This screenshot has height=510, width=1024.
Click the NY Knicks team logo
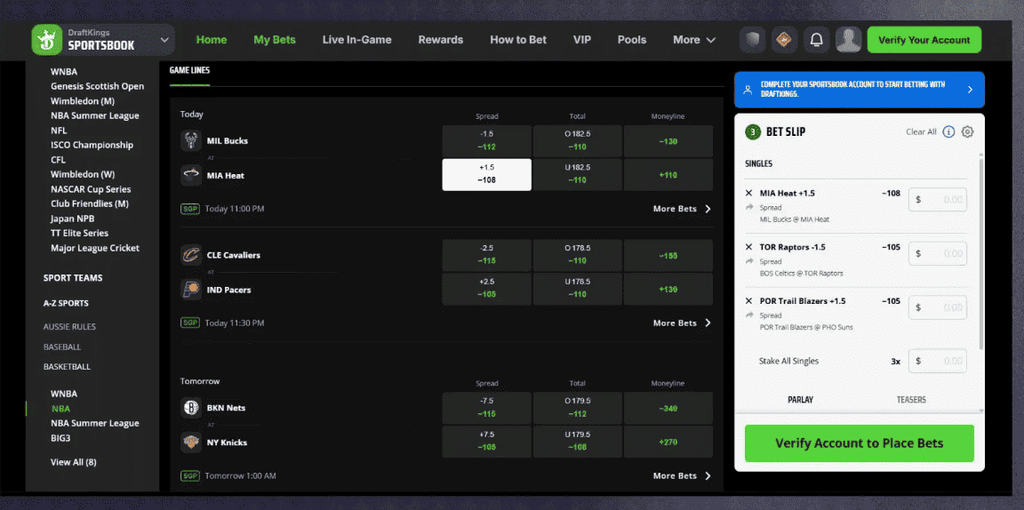pyautogui.click(x=191, y=442)
